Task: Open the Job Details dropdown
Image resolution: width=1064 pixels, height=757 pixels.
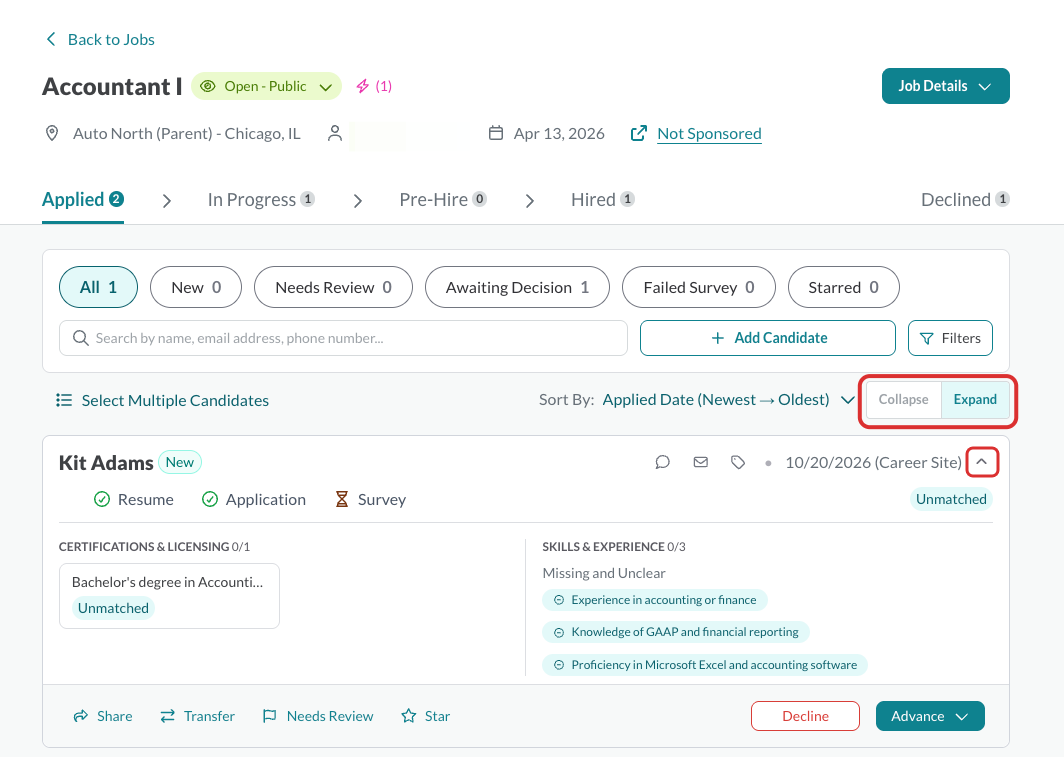Action: pos(945,86)
